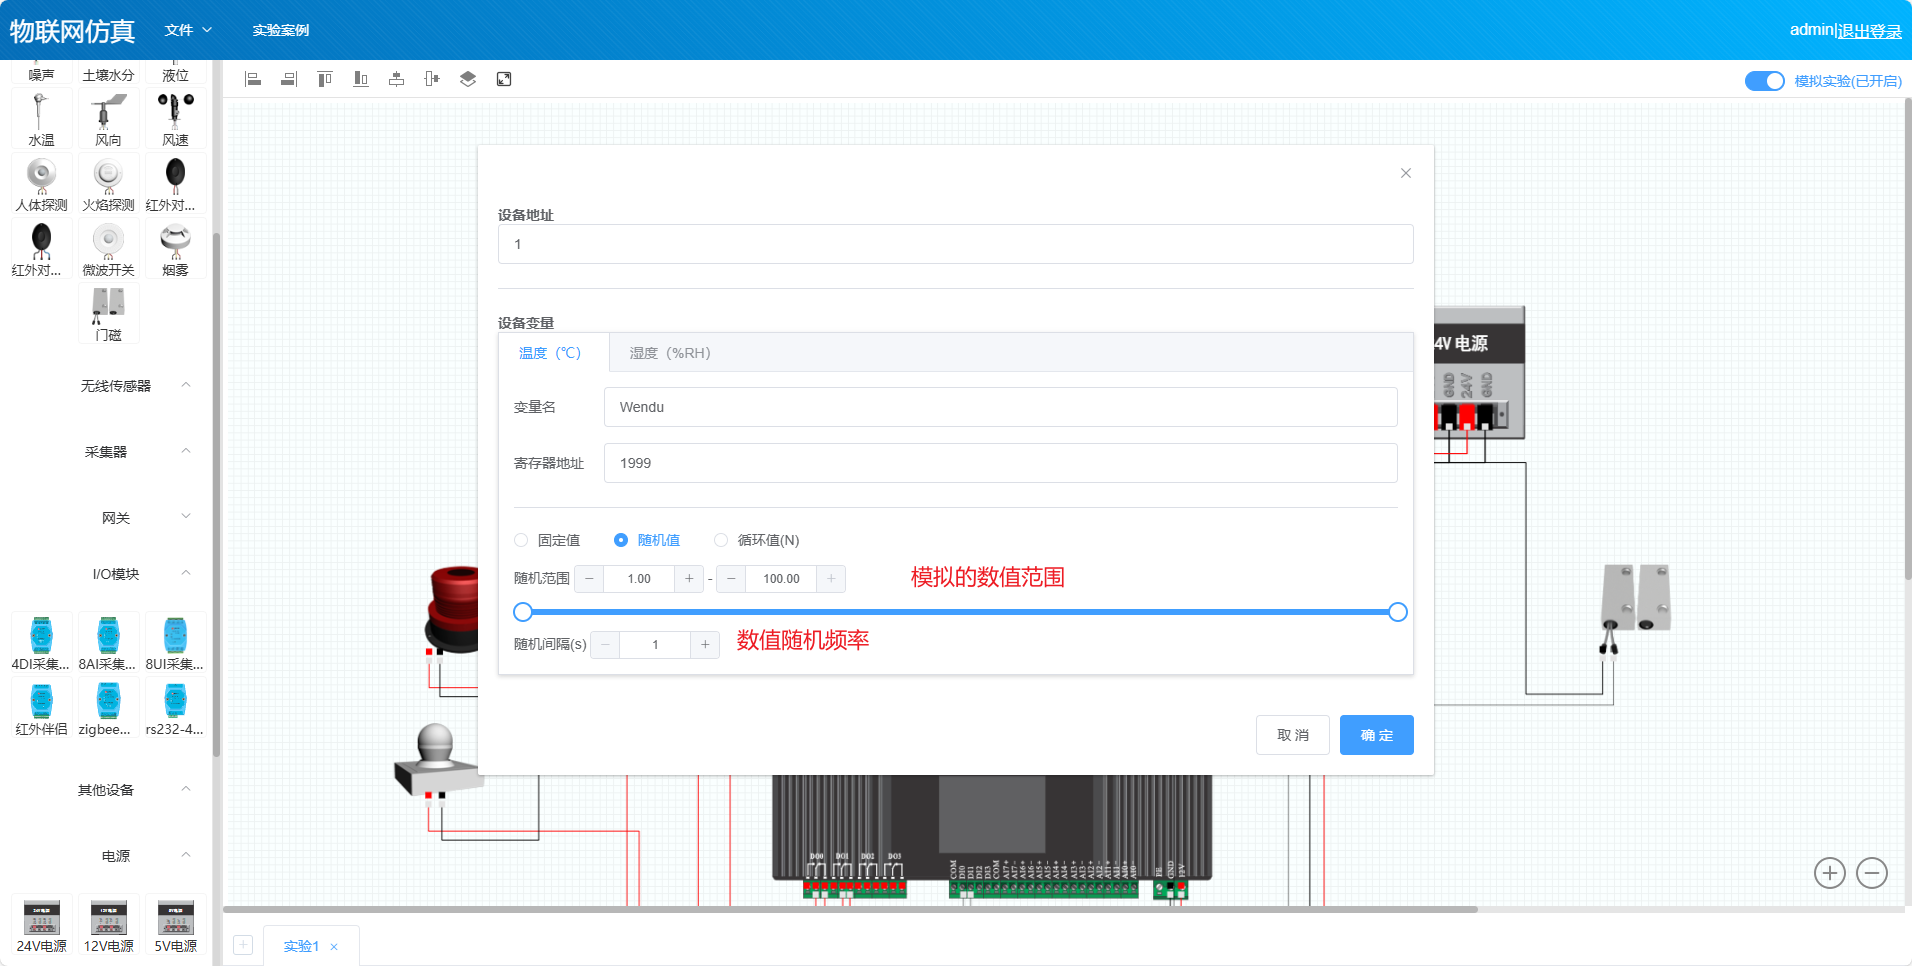Click the fullscreen expand toolbar icon
This screenshot has height=966, width=1912.
tap(504, 79)
